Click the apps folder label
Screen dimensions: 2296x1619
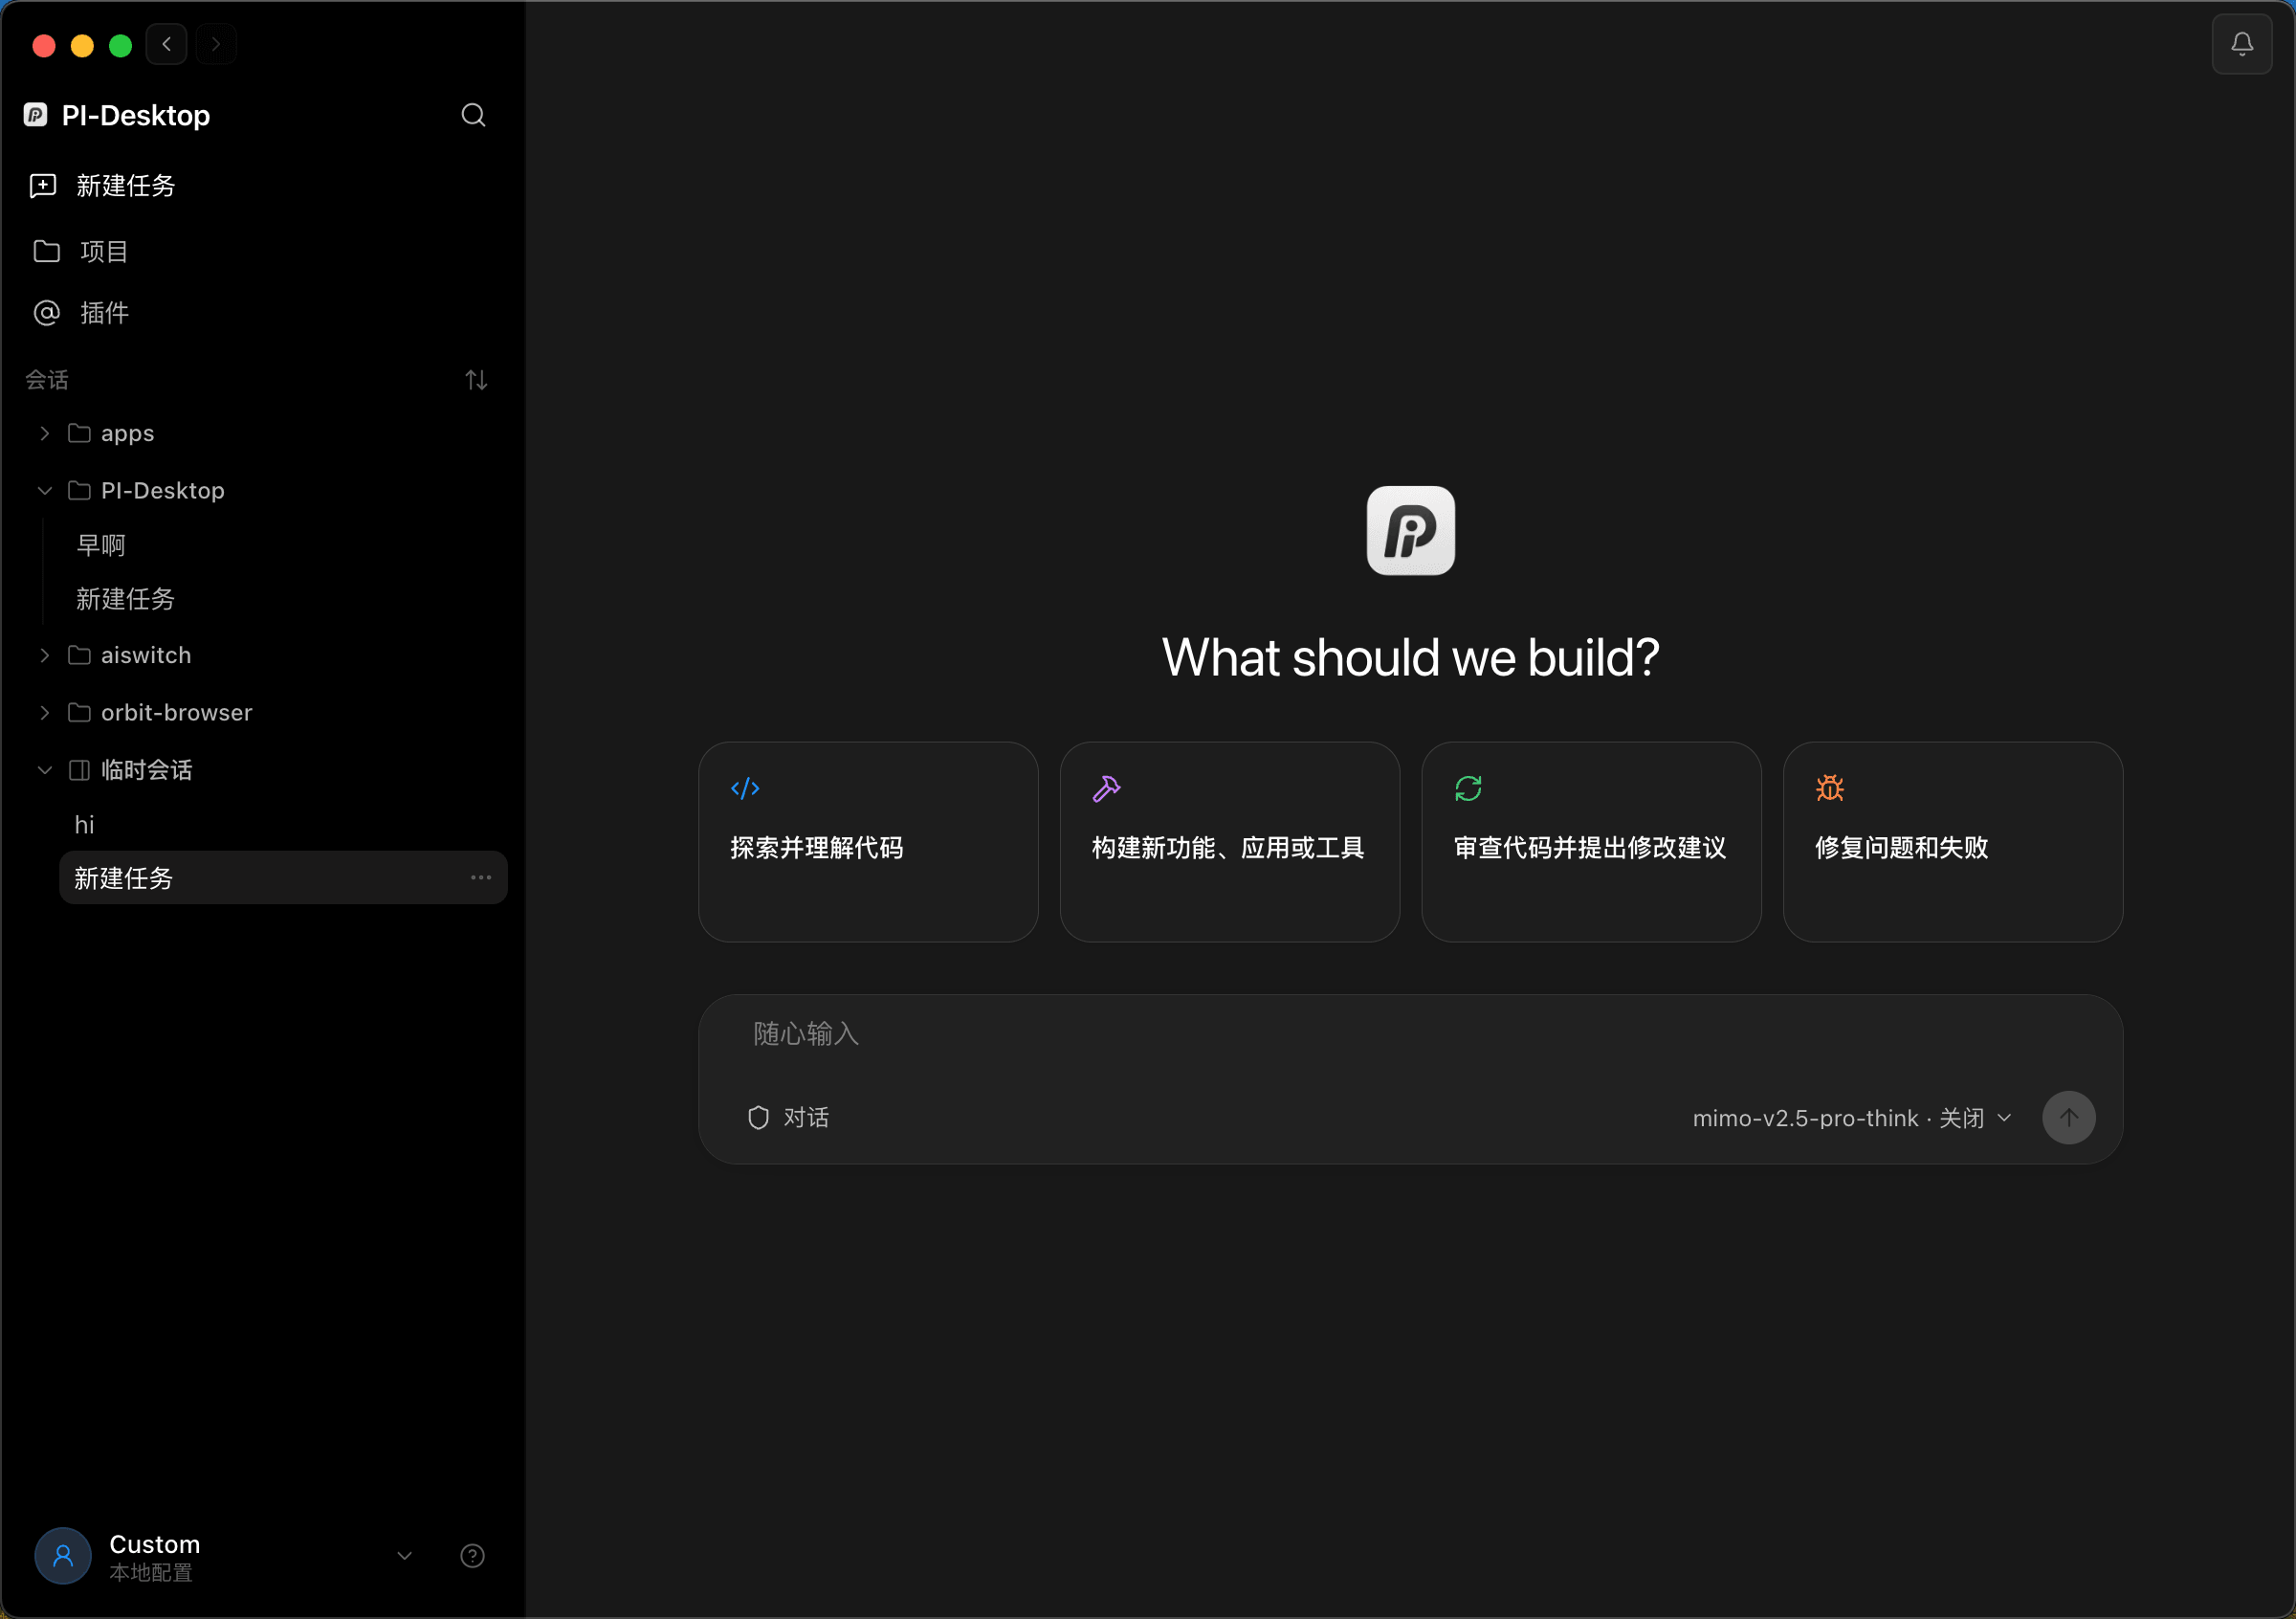pos(127,433)
